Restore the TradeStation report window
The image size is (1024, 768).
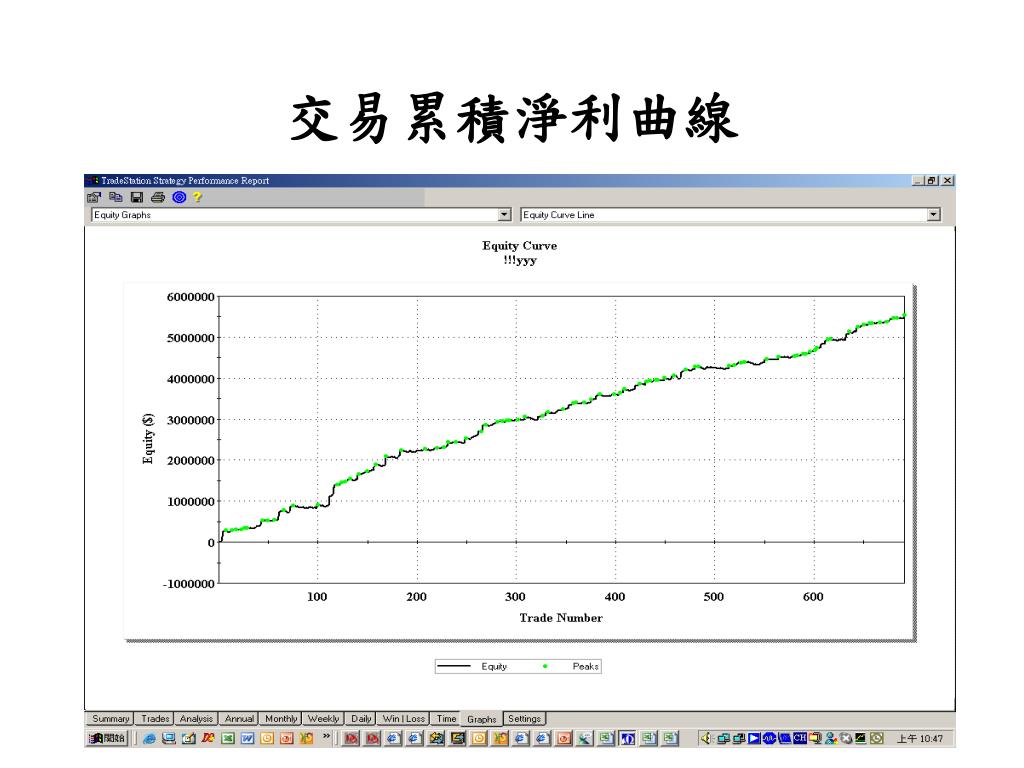point(932,180)
